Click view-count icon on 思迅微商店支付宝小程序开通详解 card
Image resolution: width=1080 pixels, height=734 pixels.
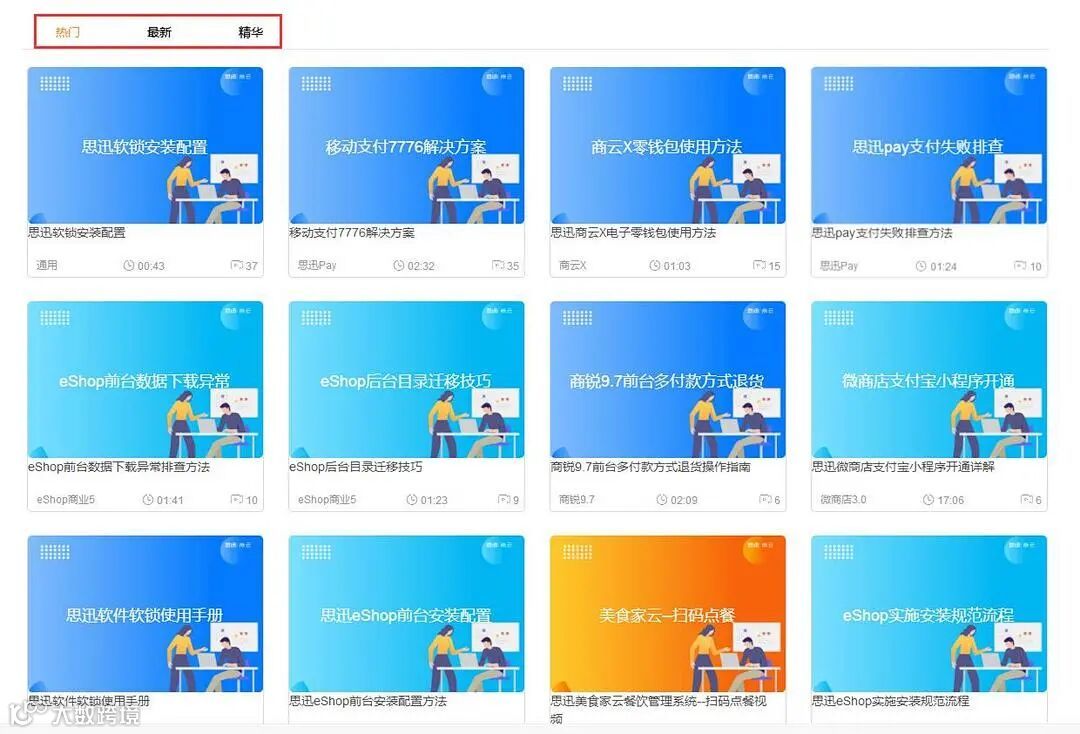[1027, 499]
